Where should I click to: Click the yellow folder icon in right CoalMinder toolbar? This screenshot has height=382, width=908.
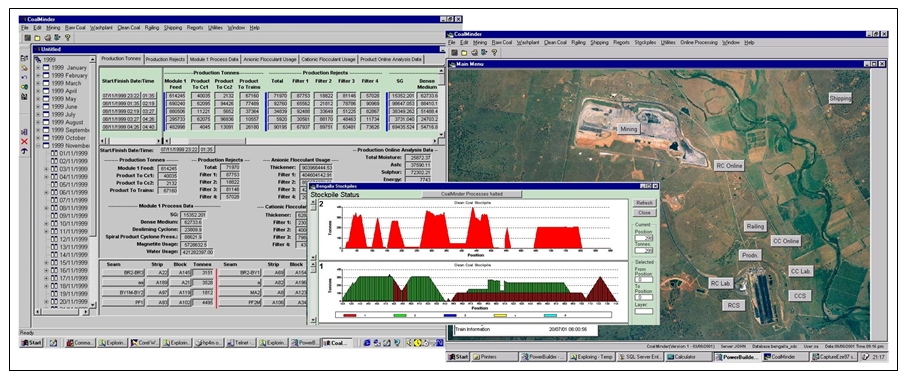(x=463, y=53)
